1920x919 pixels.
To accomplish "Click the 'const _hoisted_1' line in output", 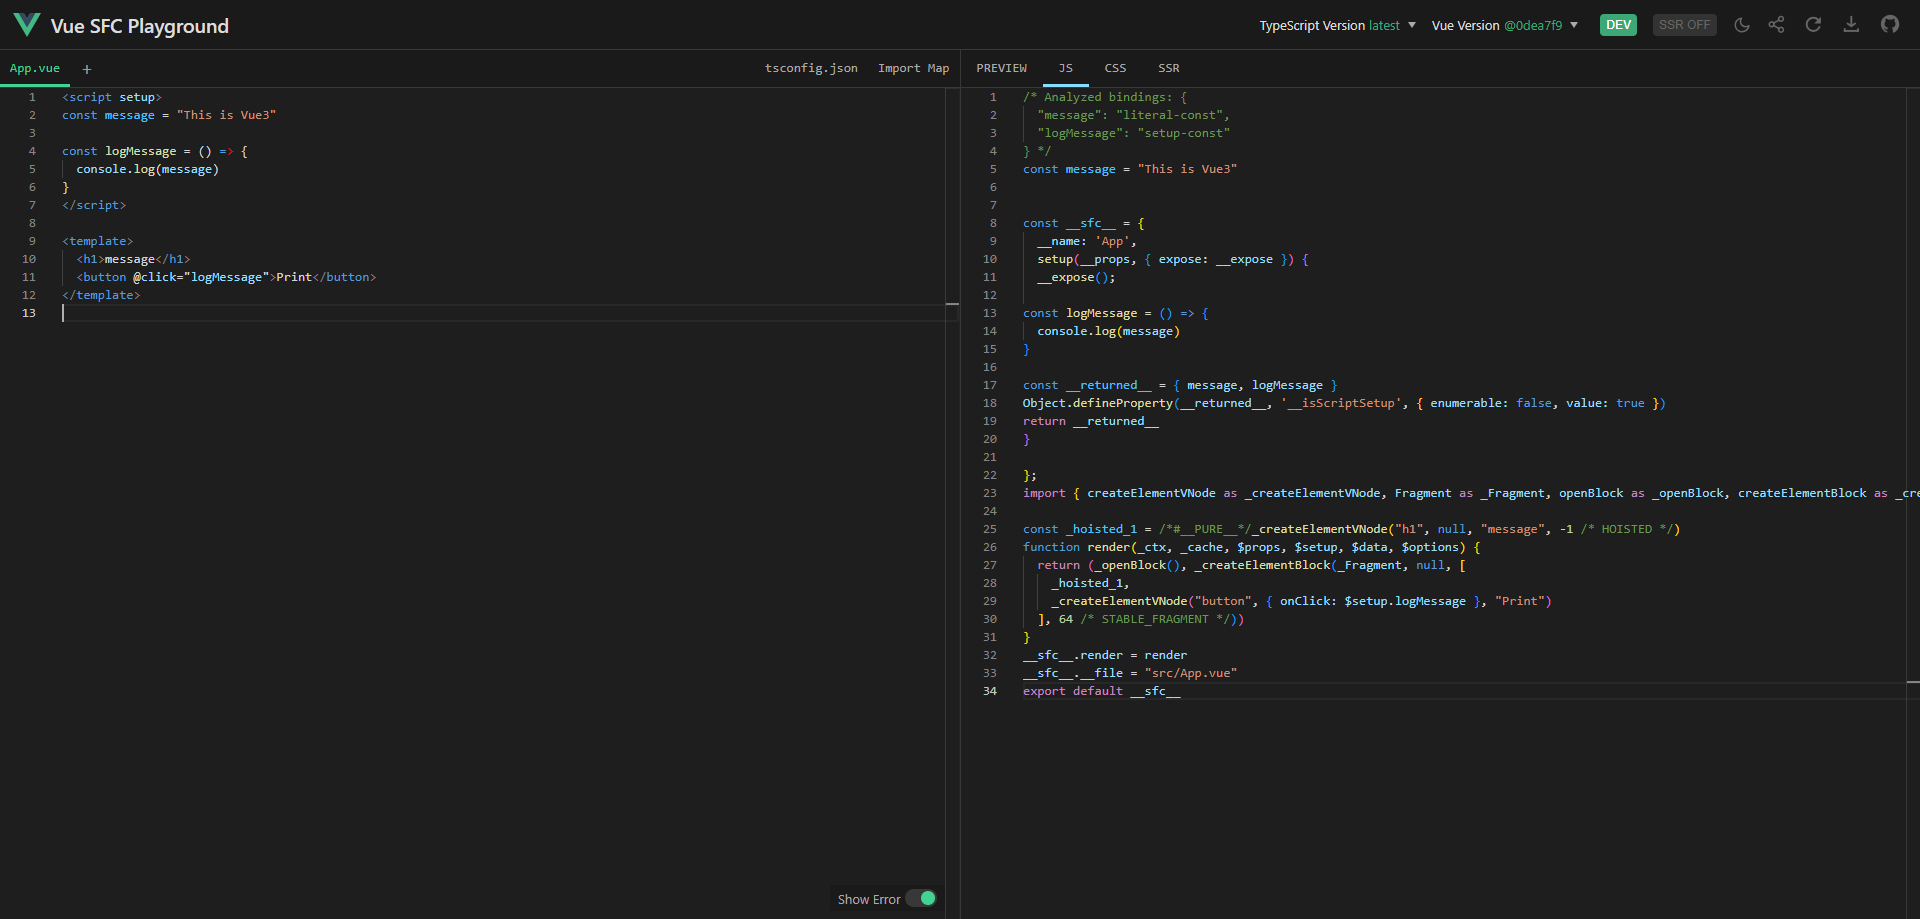I will pos(1351,529).
